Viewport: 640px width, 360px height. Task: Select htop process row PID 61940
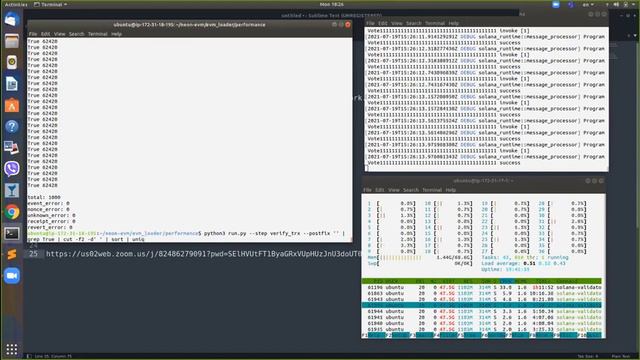pos(482,323)
